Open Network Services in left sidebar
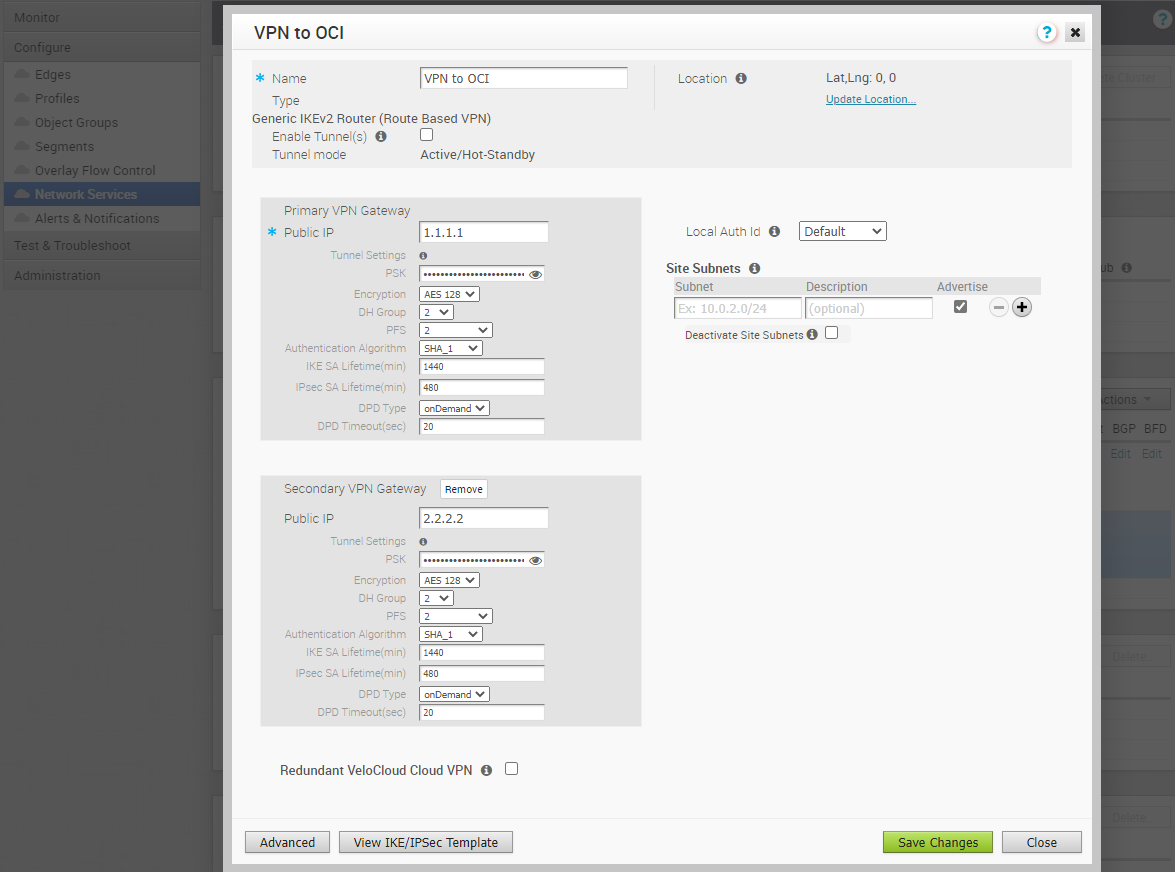 pyautogui.click(x=86, y=194)
